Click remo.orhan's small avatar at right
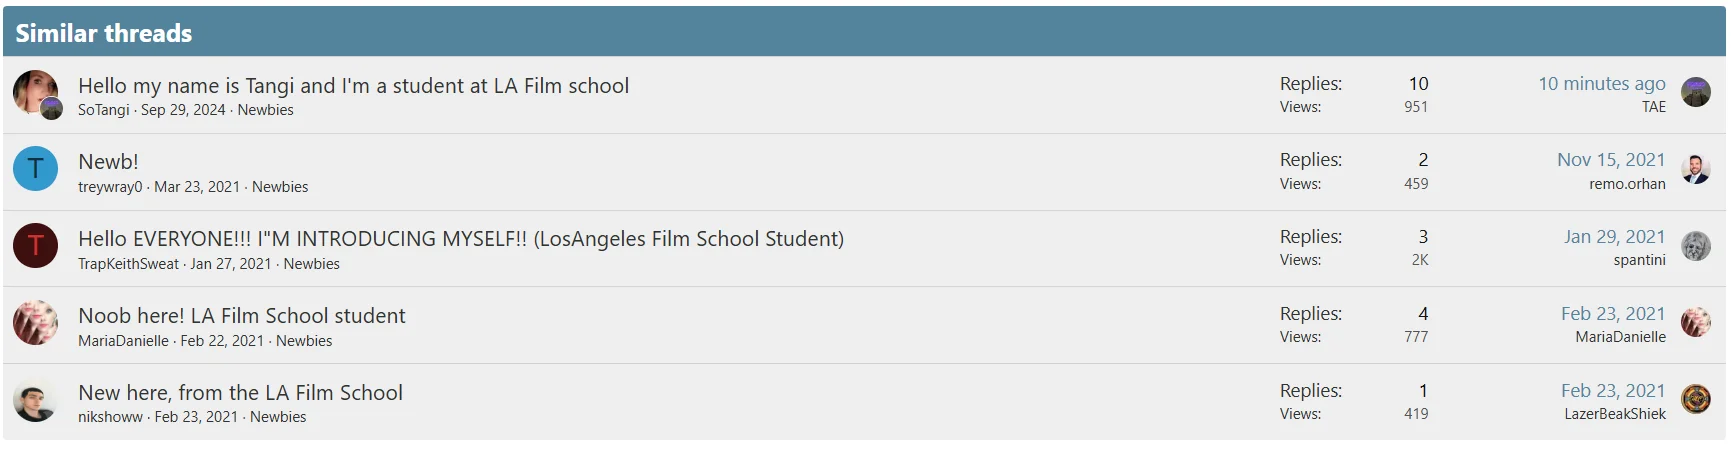 [x=1695, y=169]
